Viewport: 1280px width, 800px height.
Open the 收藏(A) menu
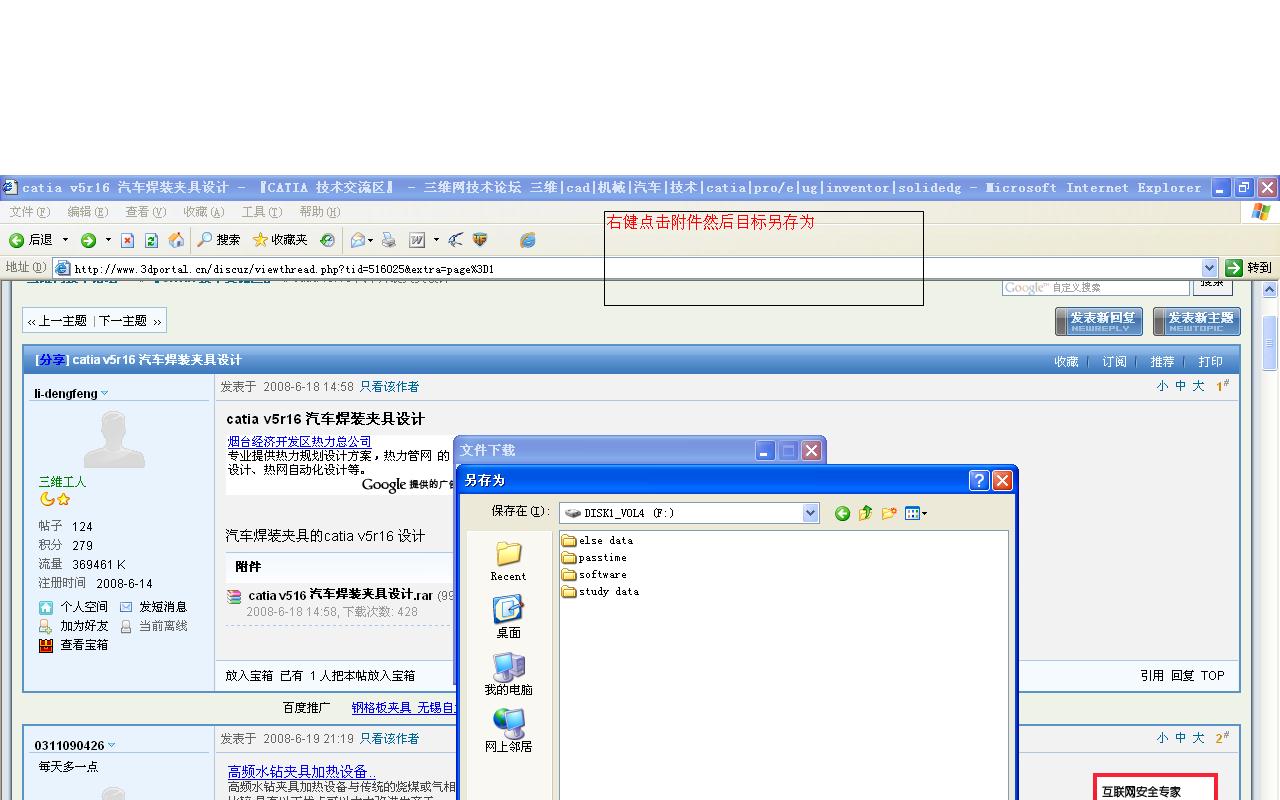pos(203,212)
